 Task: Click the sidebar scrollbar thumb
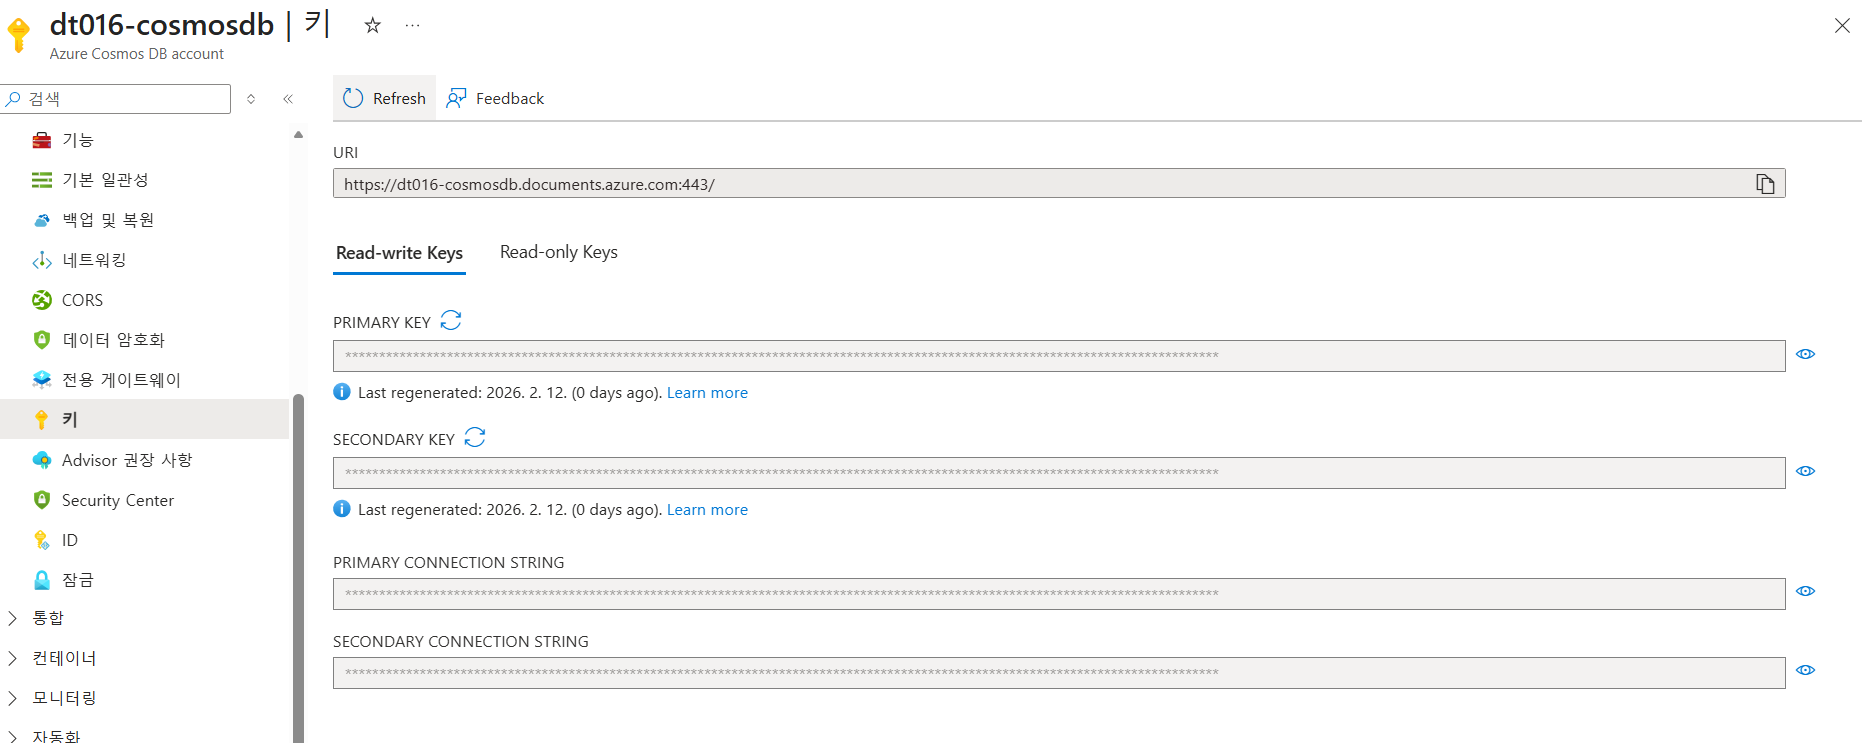(298, 568)
